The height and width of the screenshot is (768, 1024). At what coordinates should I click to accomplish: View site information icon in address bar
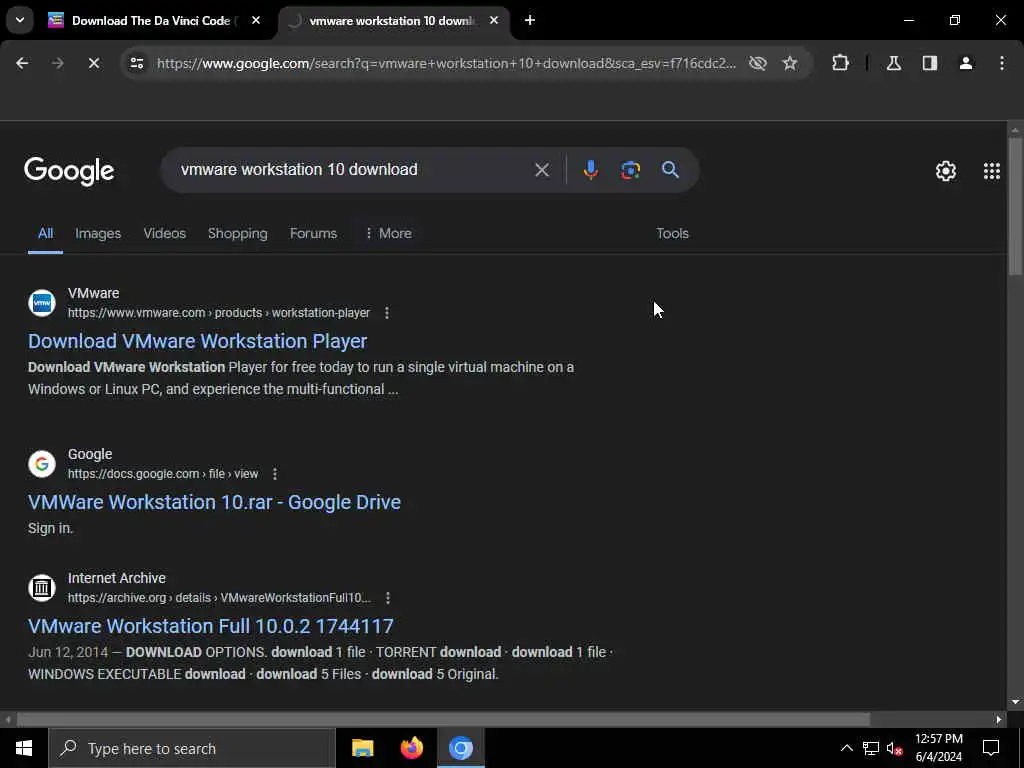[x=136, y=63]
